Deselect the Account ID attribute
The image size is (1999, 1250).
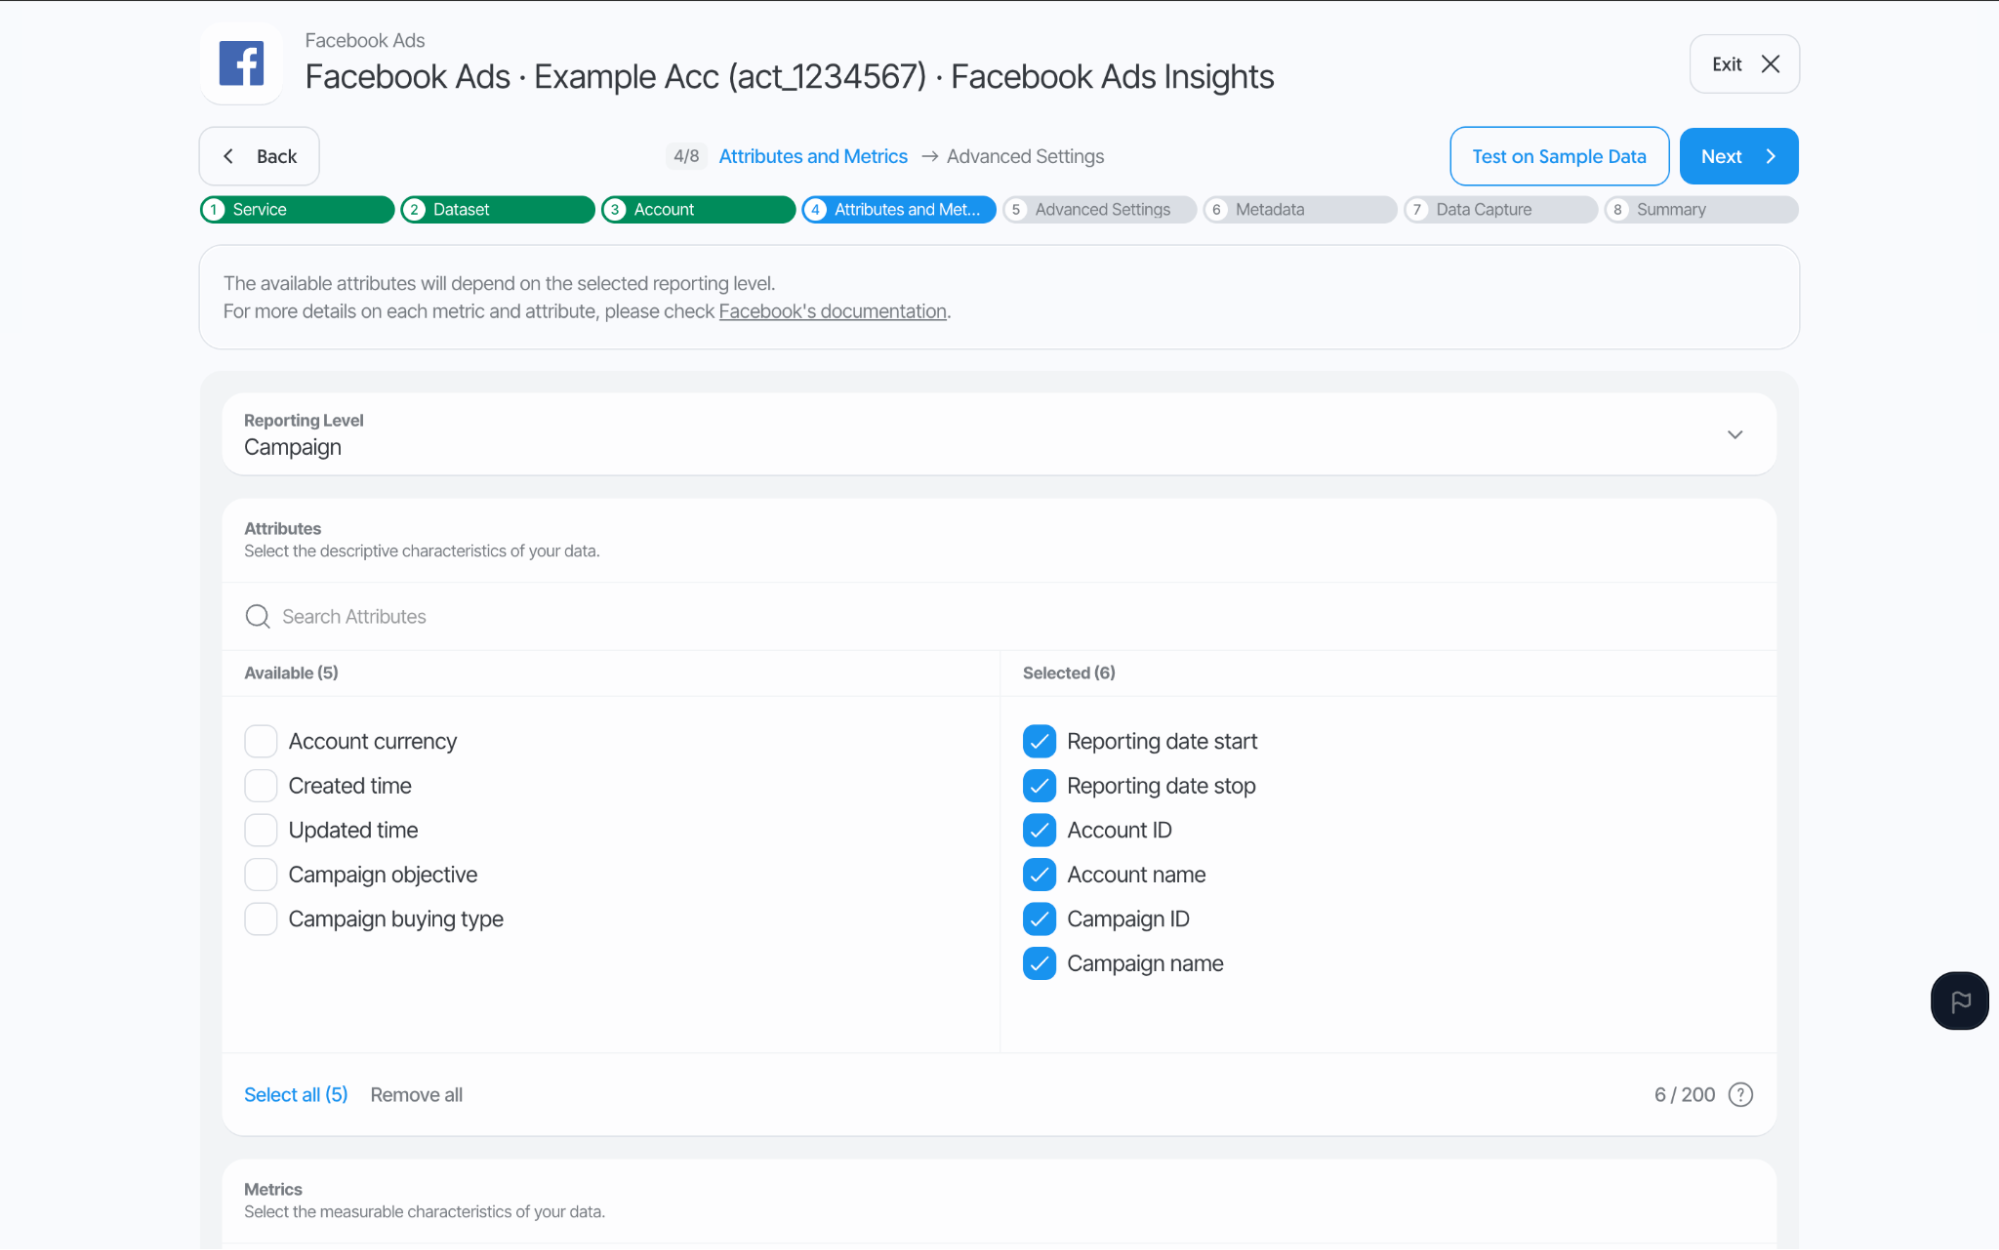[1039, 830]
